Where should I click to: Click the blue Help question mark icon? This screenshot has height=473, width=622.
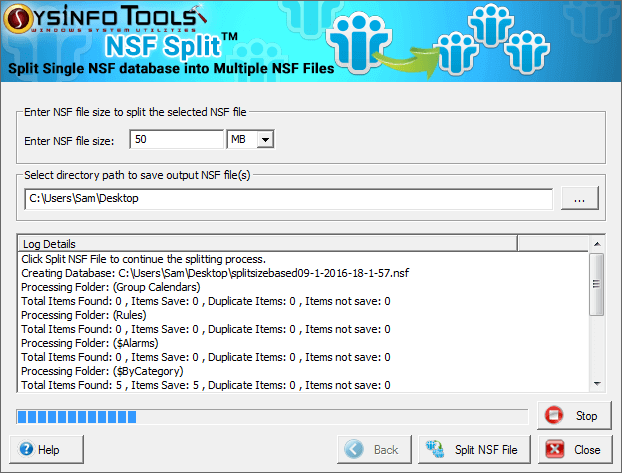(26, 449)
